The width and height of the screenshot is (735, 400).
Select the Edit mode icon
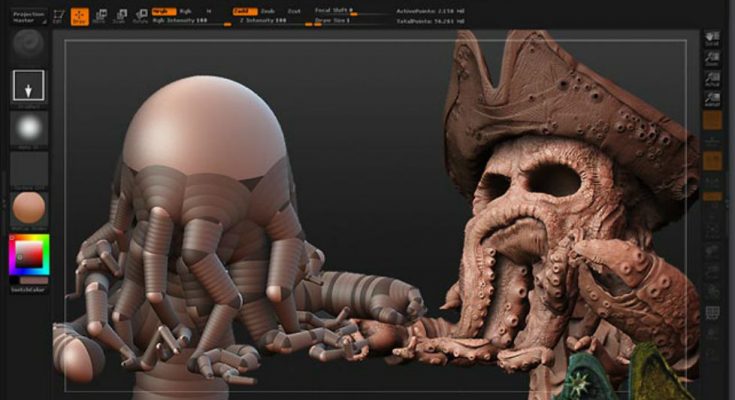tap(59, 17)
